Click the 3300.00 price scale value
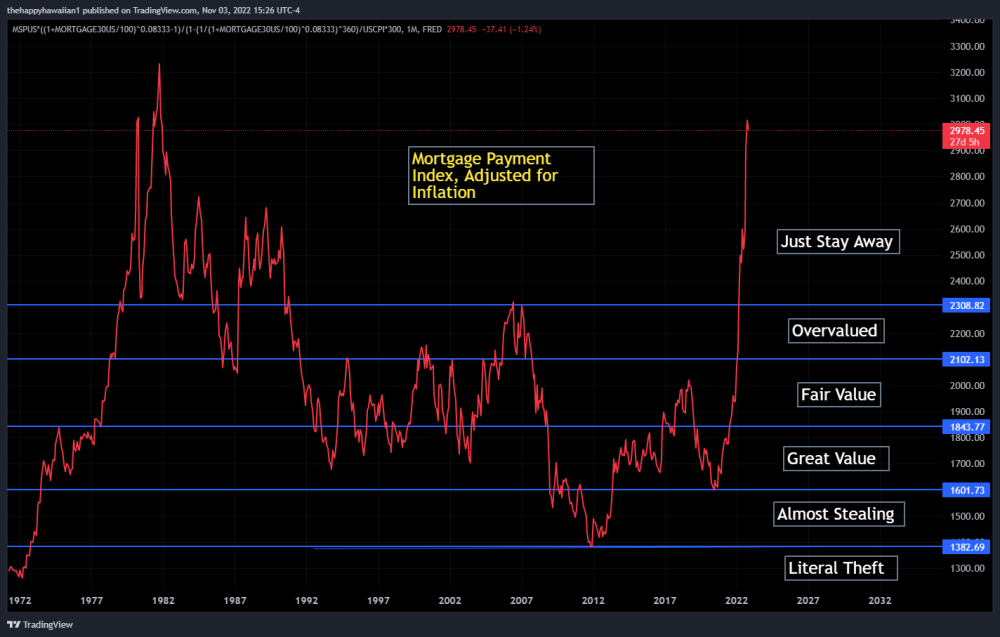Viewport: 1000px width, 637px height. [967, 47]
